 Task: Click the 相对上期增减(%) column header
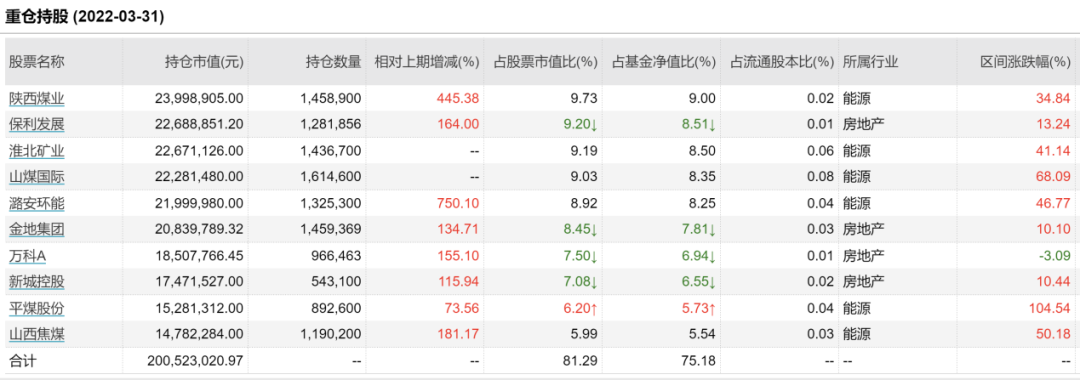[x=426, y=62]
